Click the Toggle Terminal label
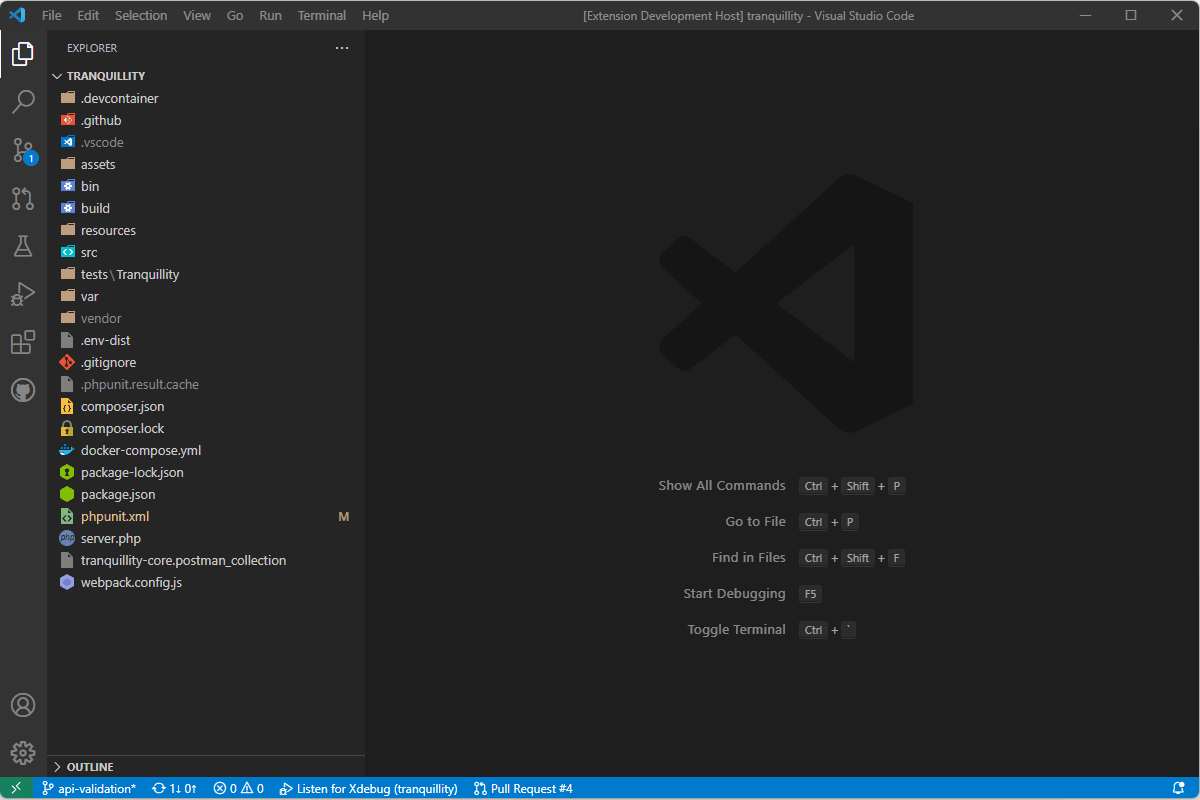This screenshot has height=800, width=1200. point(737,629)
